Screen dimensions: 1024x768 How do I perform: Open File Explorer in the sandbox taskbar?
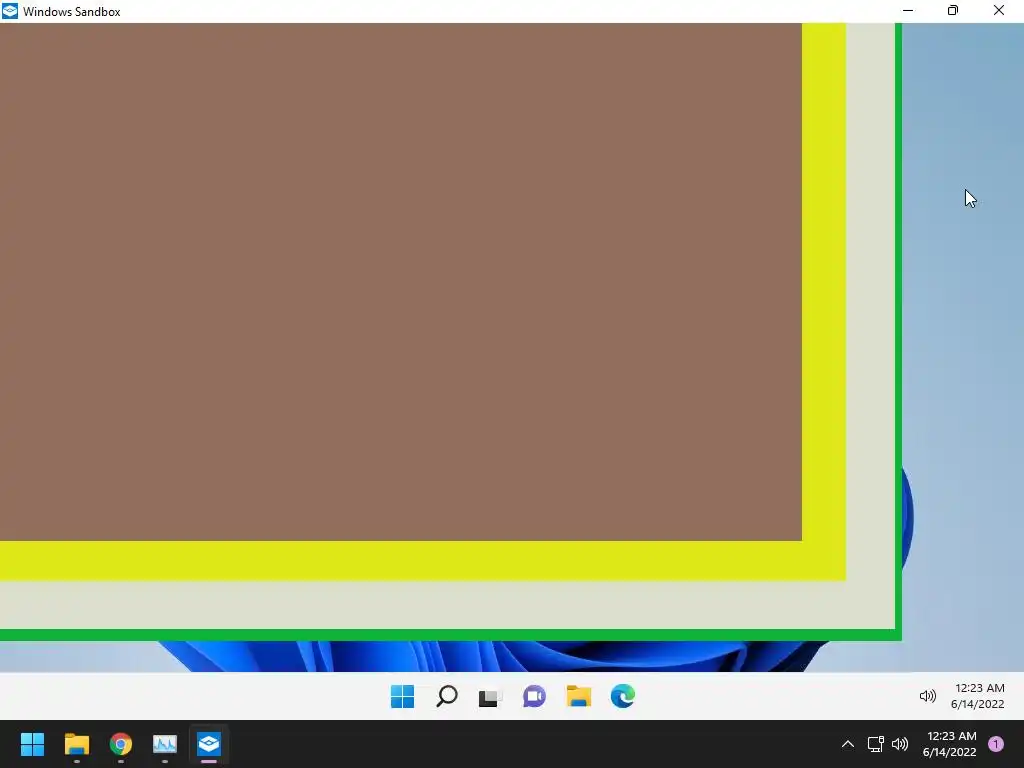pyautogui.click(x=579, y=696)
